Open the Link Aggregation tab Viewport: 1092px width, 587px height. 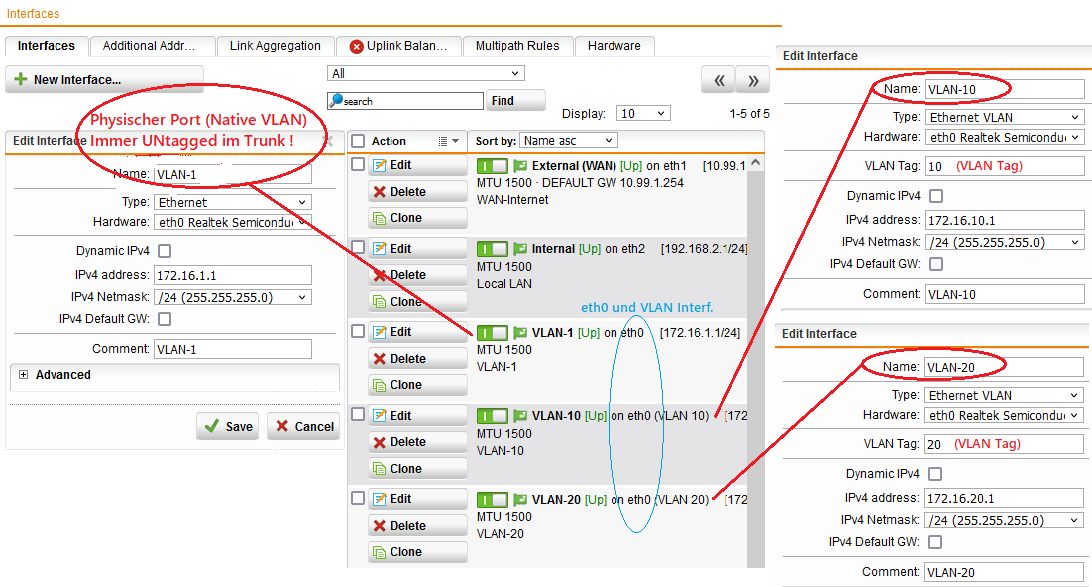[x=275, y=46]
